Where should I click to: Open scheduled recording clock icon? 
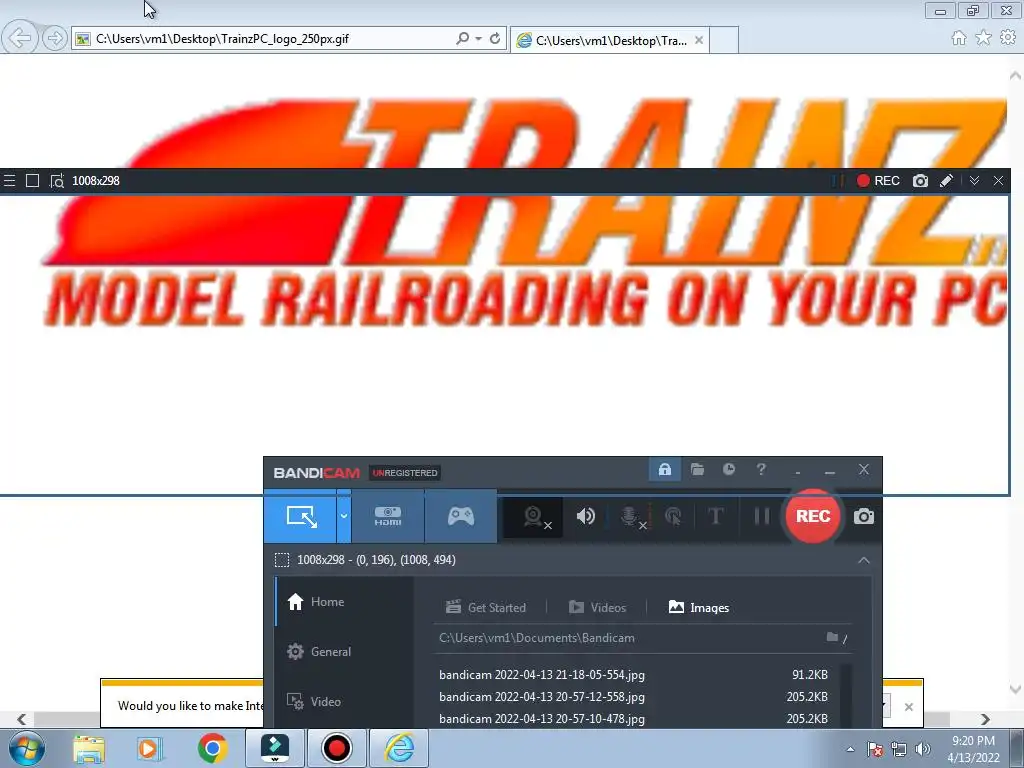[x=729, y=470]
